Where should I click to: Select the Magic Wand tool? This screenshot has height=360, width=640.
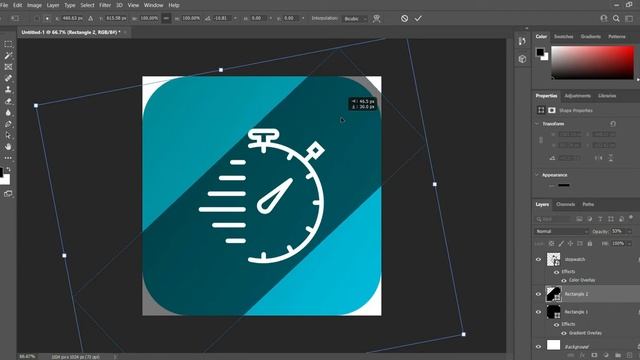pos(8,56)
